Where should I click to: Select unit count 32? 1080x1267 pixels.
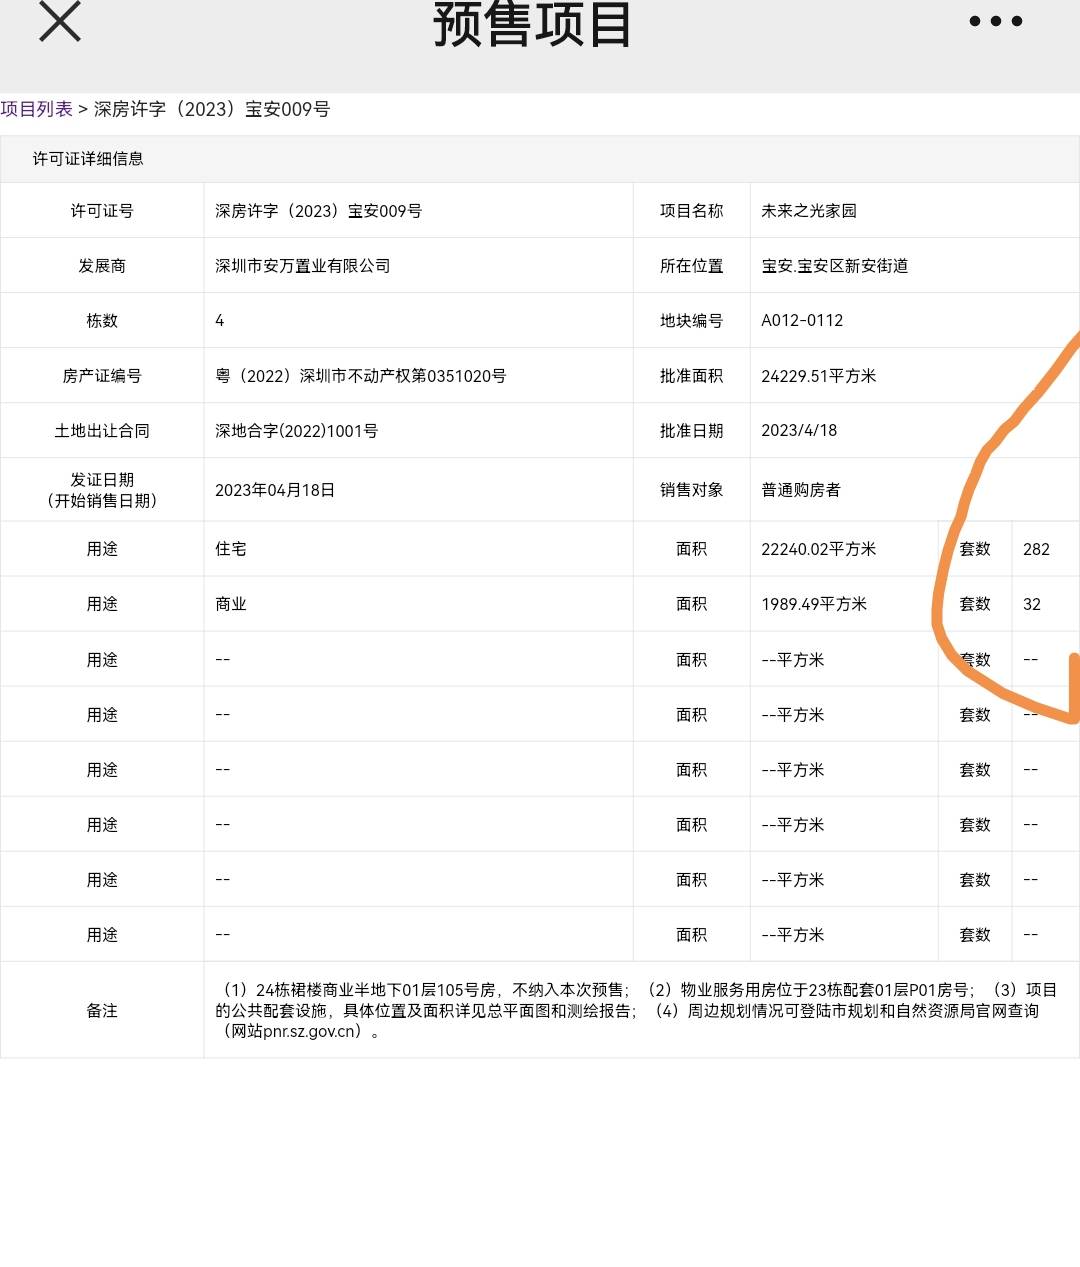point(1032,604)
